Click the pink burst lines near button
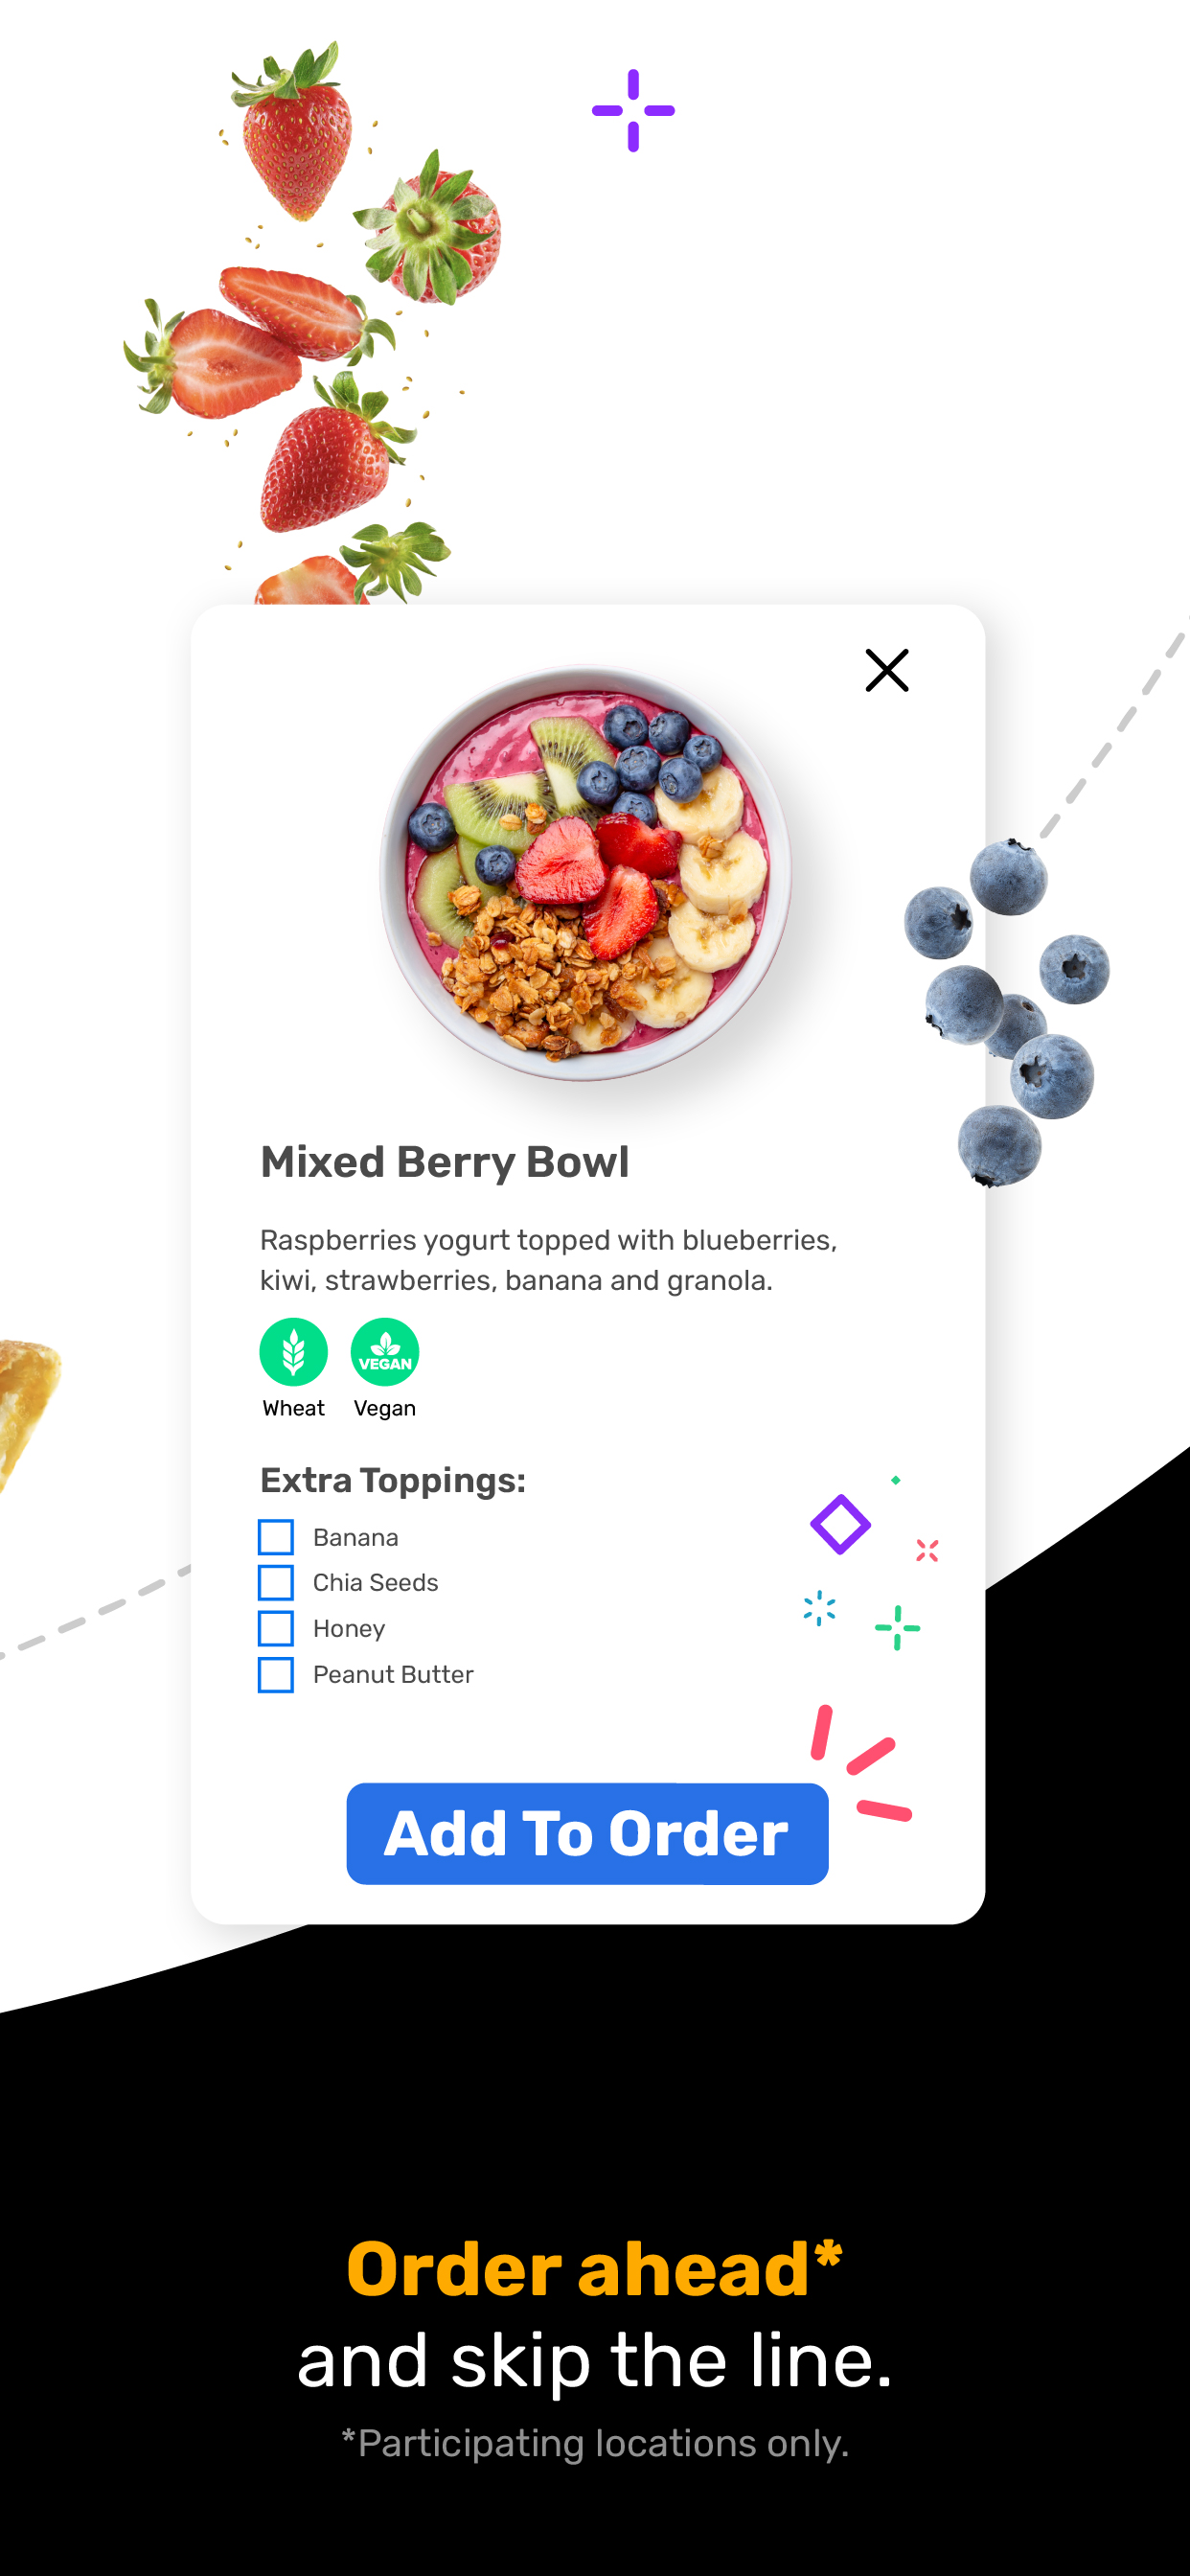Screen dimensions: 1190x2576 point(861,1762)
